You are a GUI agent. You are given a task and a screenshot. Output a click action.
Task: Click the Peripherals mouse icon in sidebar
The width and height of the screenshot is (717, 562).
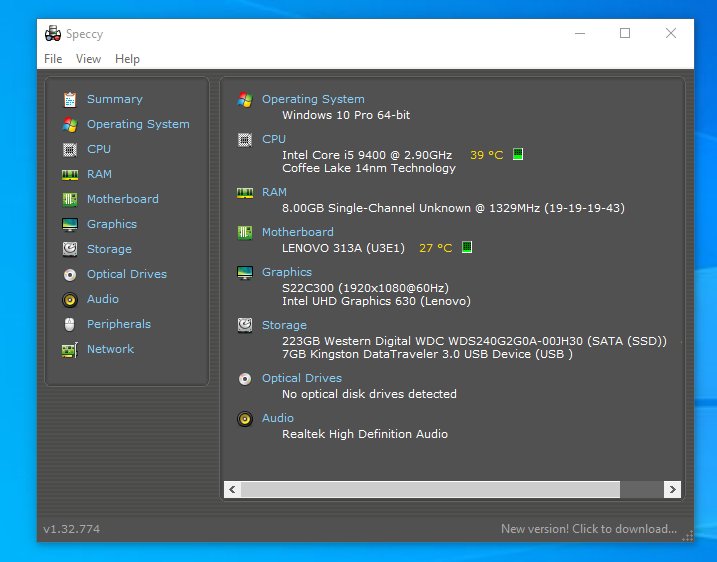click(x=70, y=324)
